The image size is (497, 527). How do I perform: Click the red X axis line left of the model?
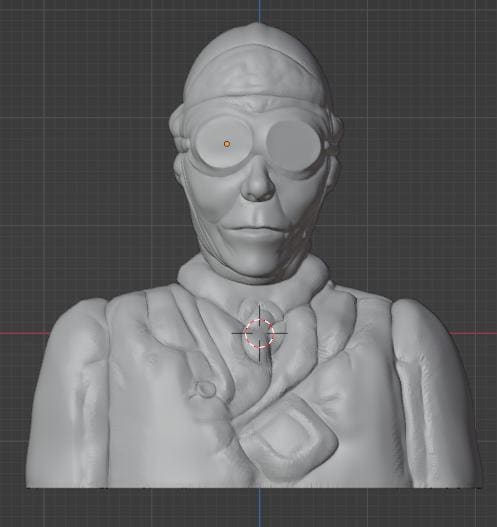[24, 333]
